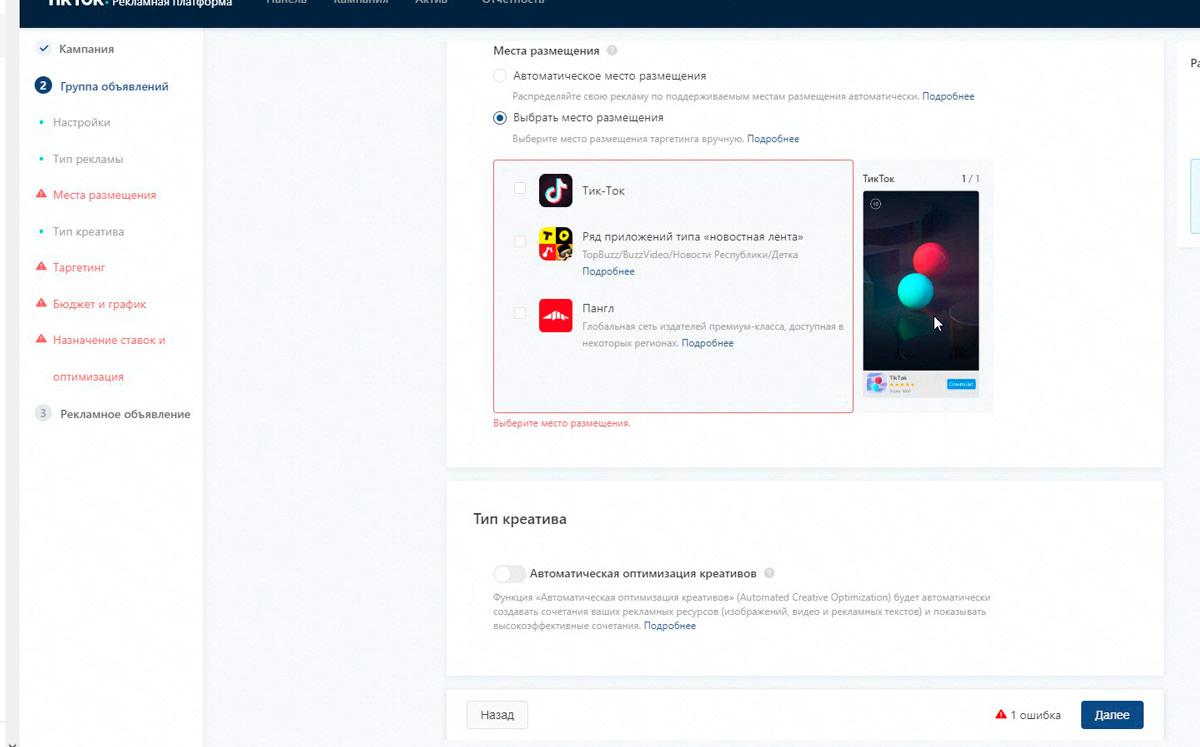Toggle on Автоматическая оптимизация креативов
1200x747 pixels.
point(509,573)
